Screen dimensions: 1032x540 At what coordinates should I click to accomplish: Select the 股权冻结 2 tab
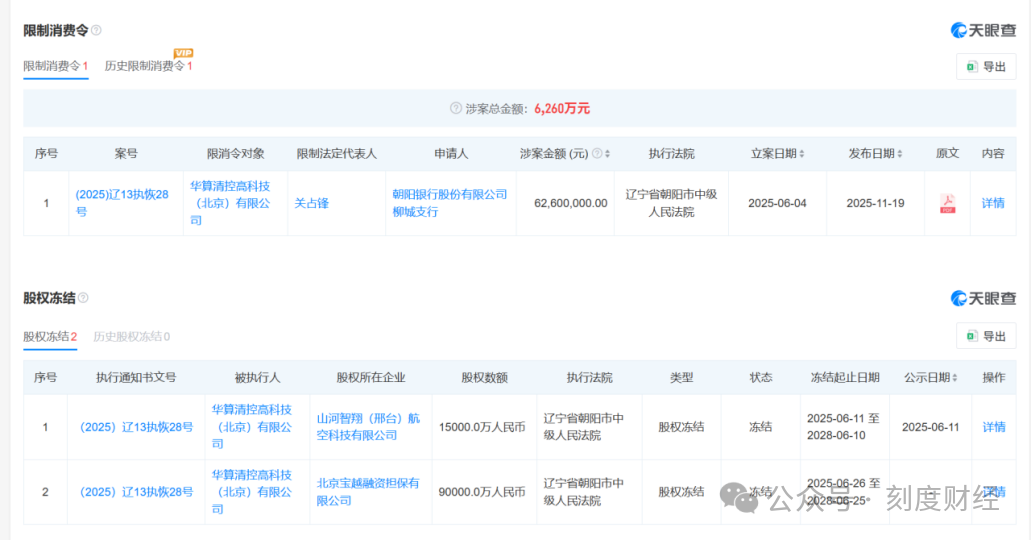pos(50,337)
